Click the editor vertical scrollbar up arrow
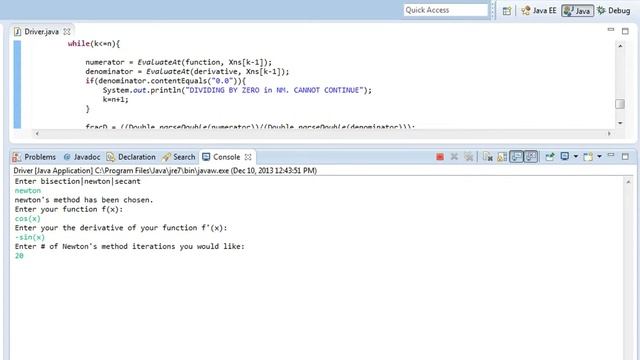The image size is (640, 360). pyautogui.click(x=620, y=46)
